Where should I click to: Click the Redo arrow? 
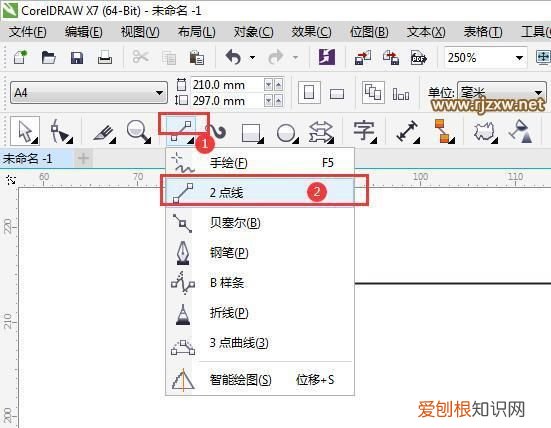(x=276, y=57)
